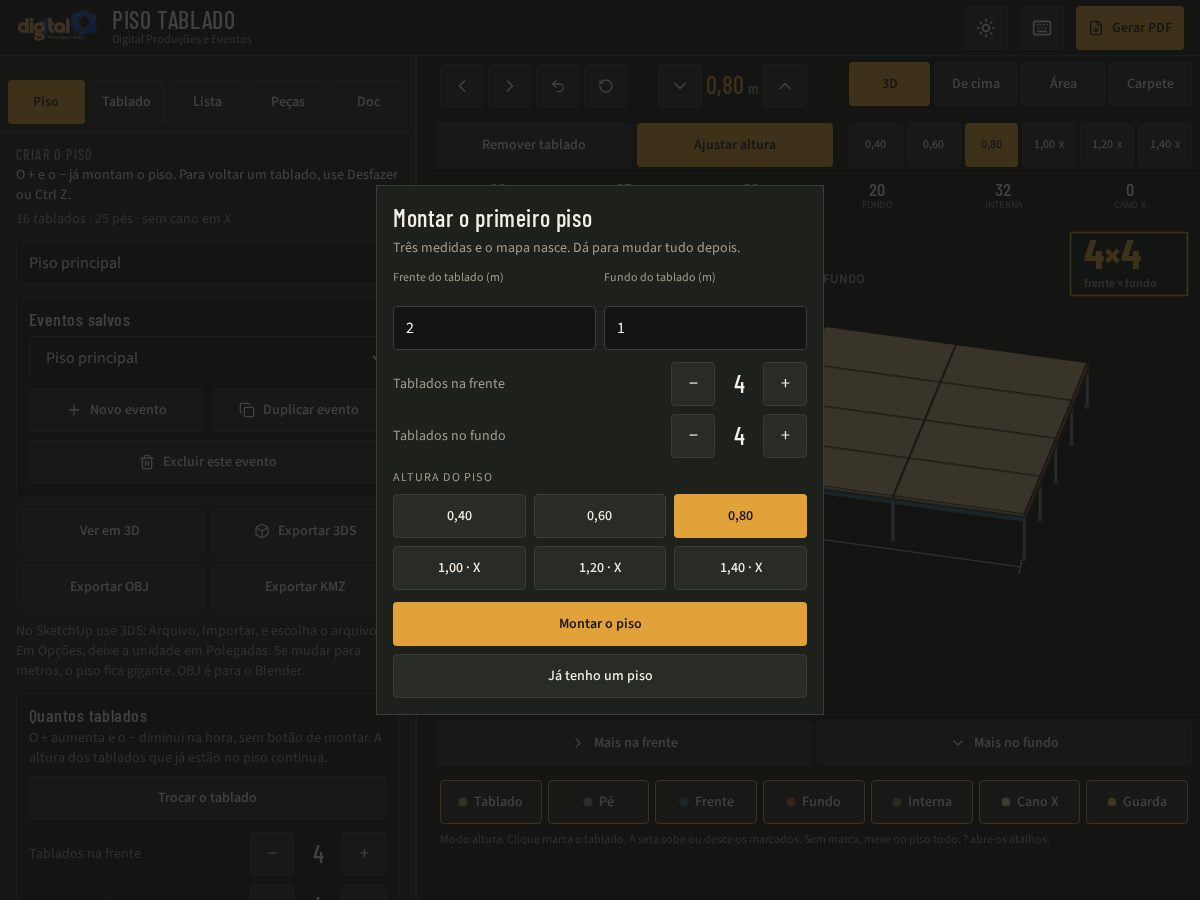Click Exportar KMZ button
Screen dimensions: 1200x900
[305, 587]
